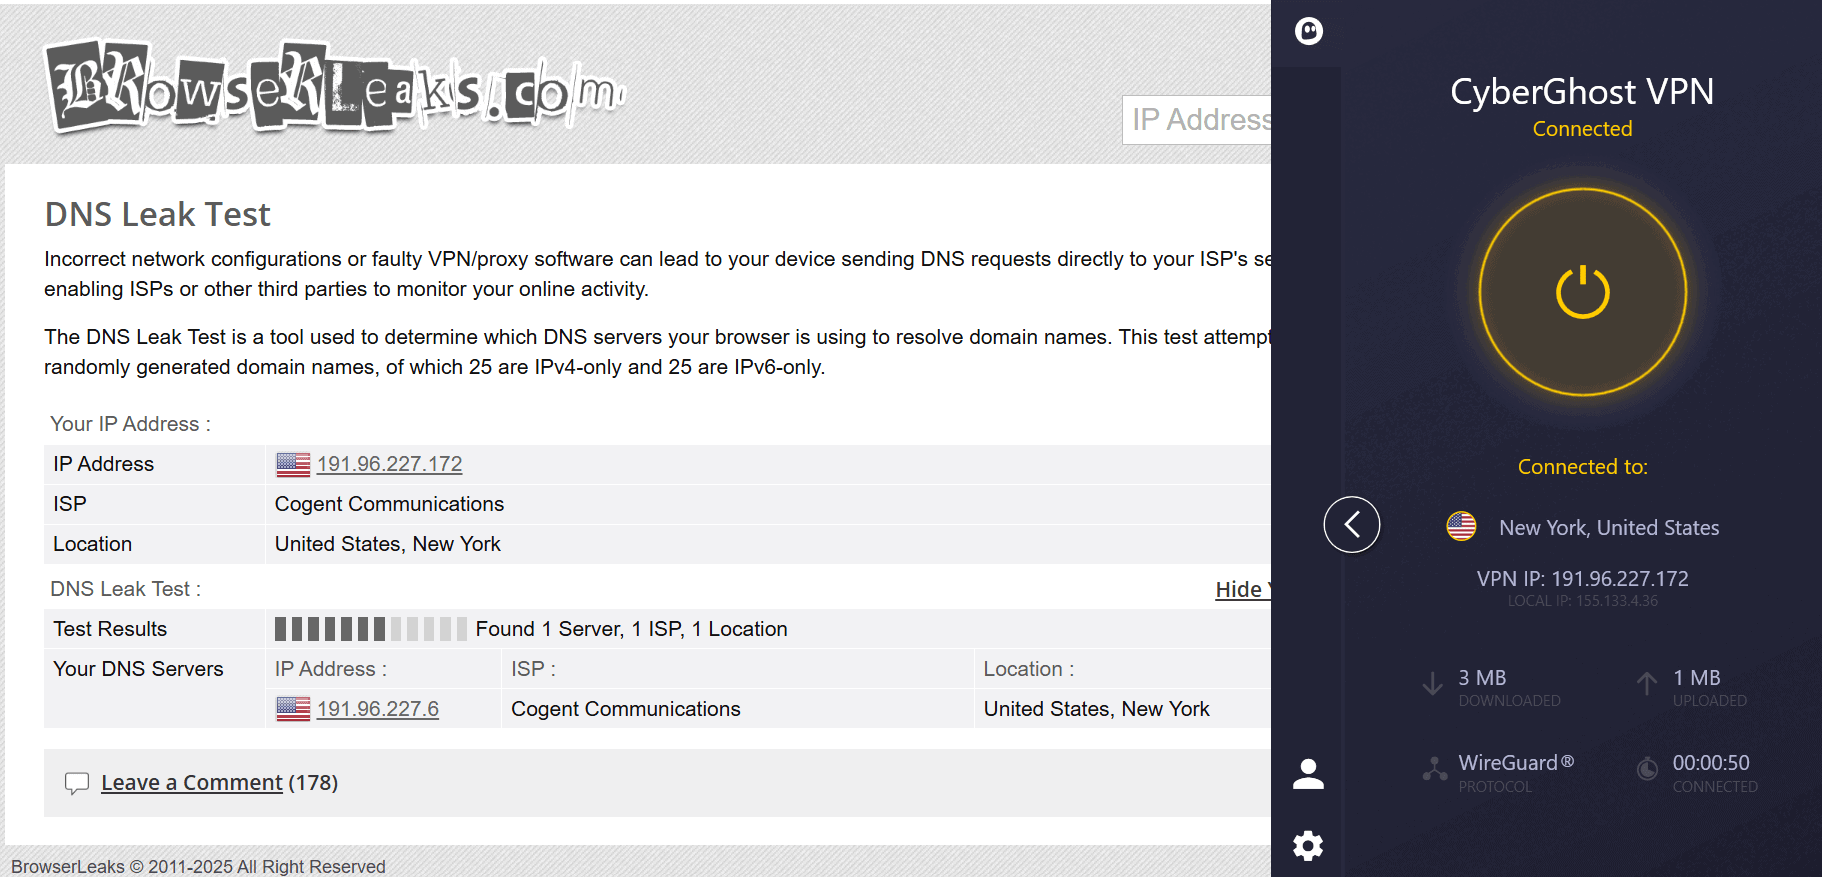Click the comment speech bubble icon

(77, 783)
